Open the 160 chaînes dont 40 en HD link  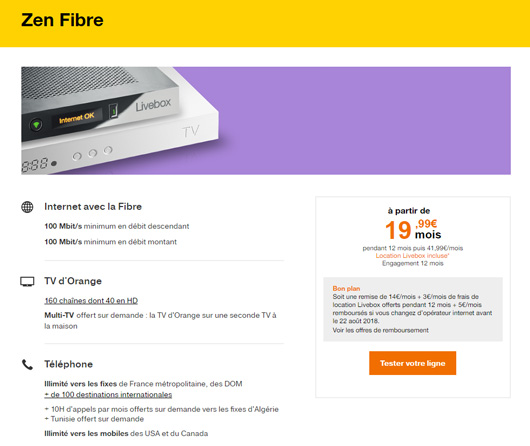91,301
